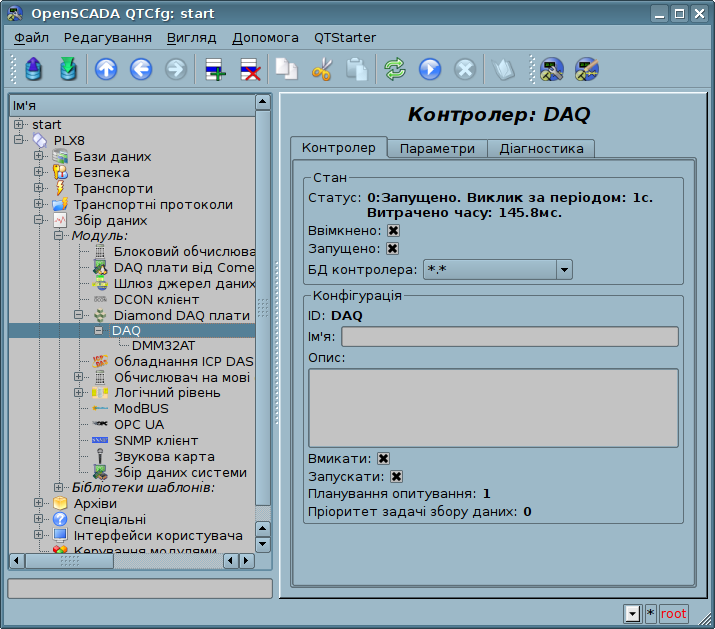This screenshot has height=629, width=715.
Task: Open the БД контролера dropdown
Action: click(564, 269)
